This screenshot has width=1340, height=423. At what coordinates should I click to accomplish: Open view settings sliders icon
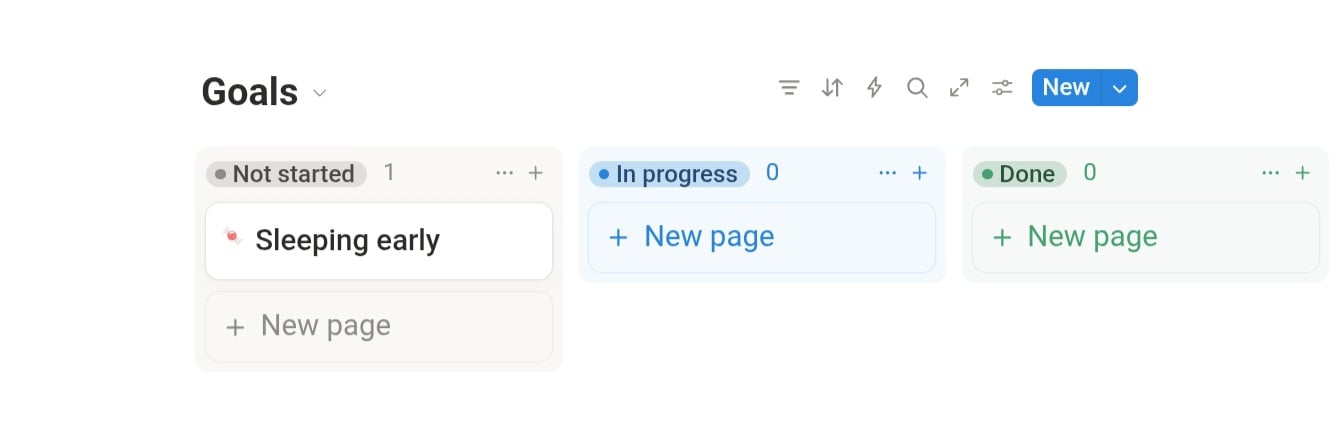click(x=1002, y=88)
